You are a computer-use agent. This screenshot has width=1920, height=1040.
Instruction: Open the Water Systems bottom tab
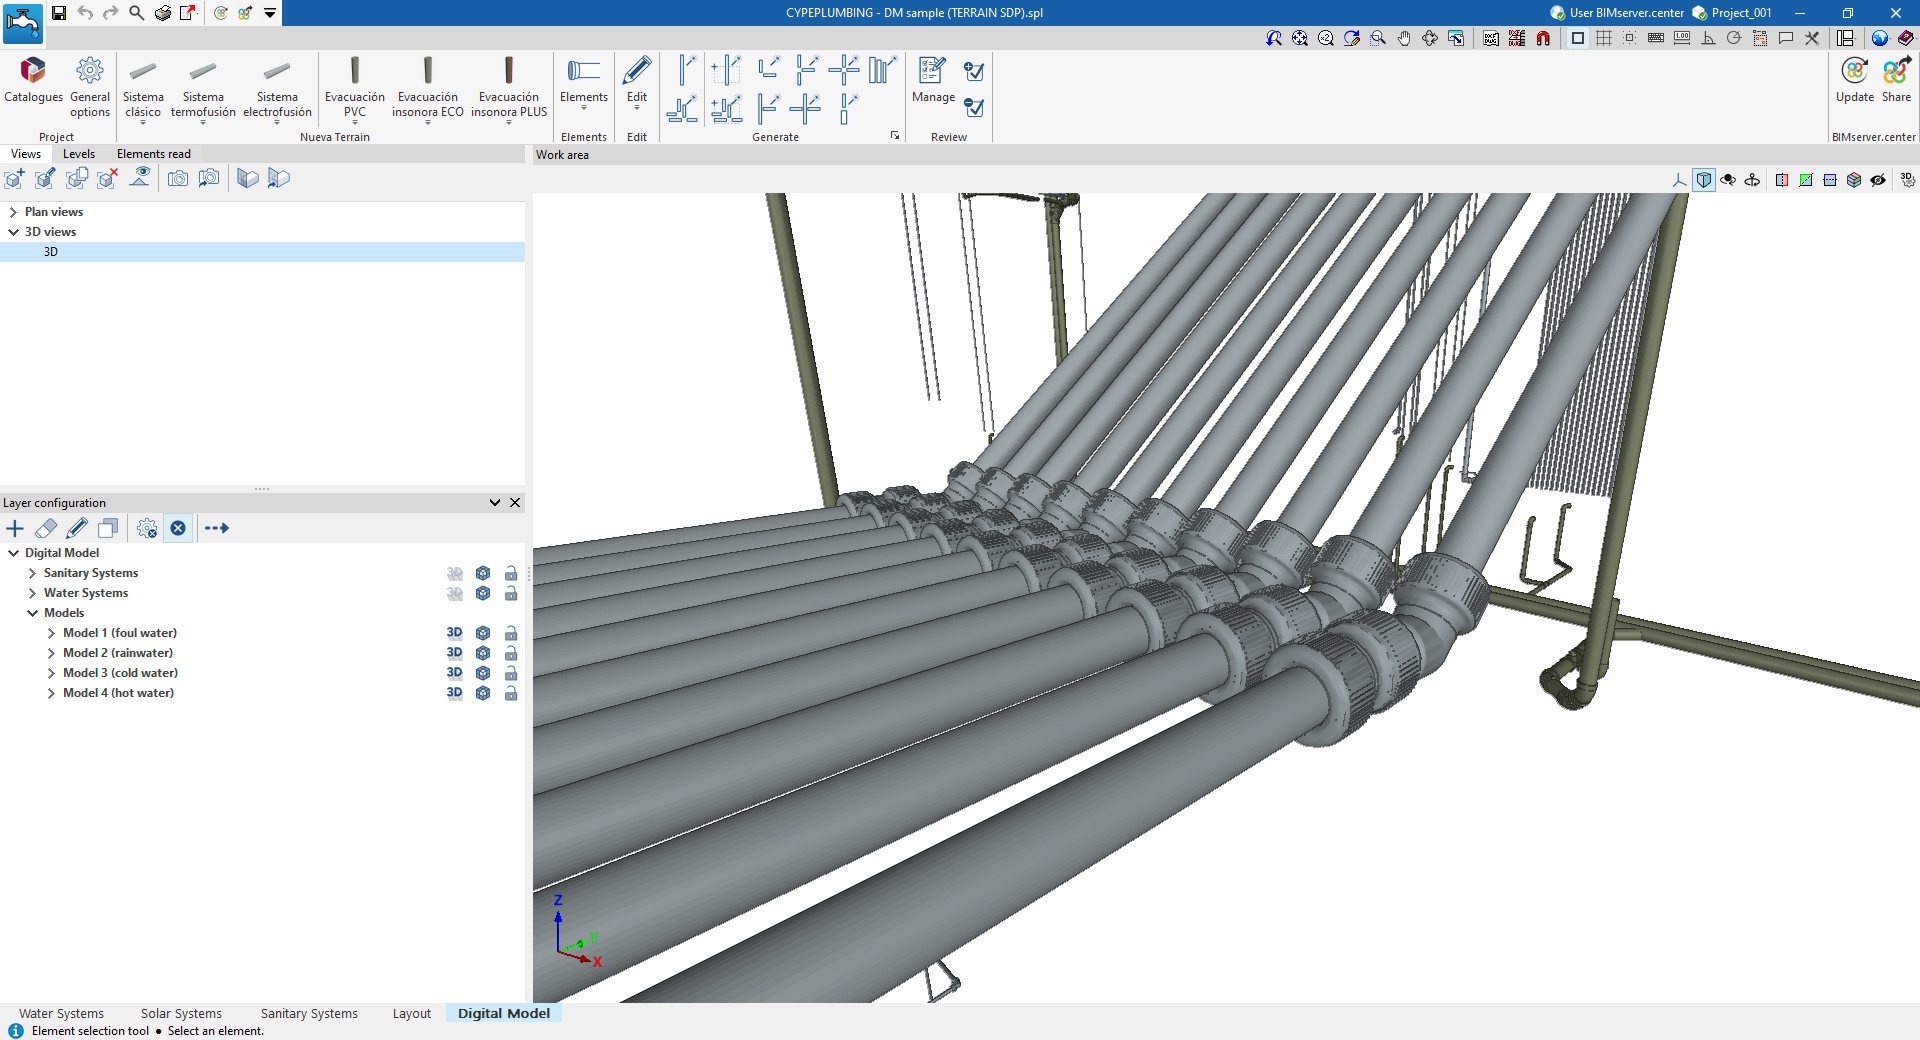coord(61,1013)
